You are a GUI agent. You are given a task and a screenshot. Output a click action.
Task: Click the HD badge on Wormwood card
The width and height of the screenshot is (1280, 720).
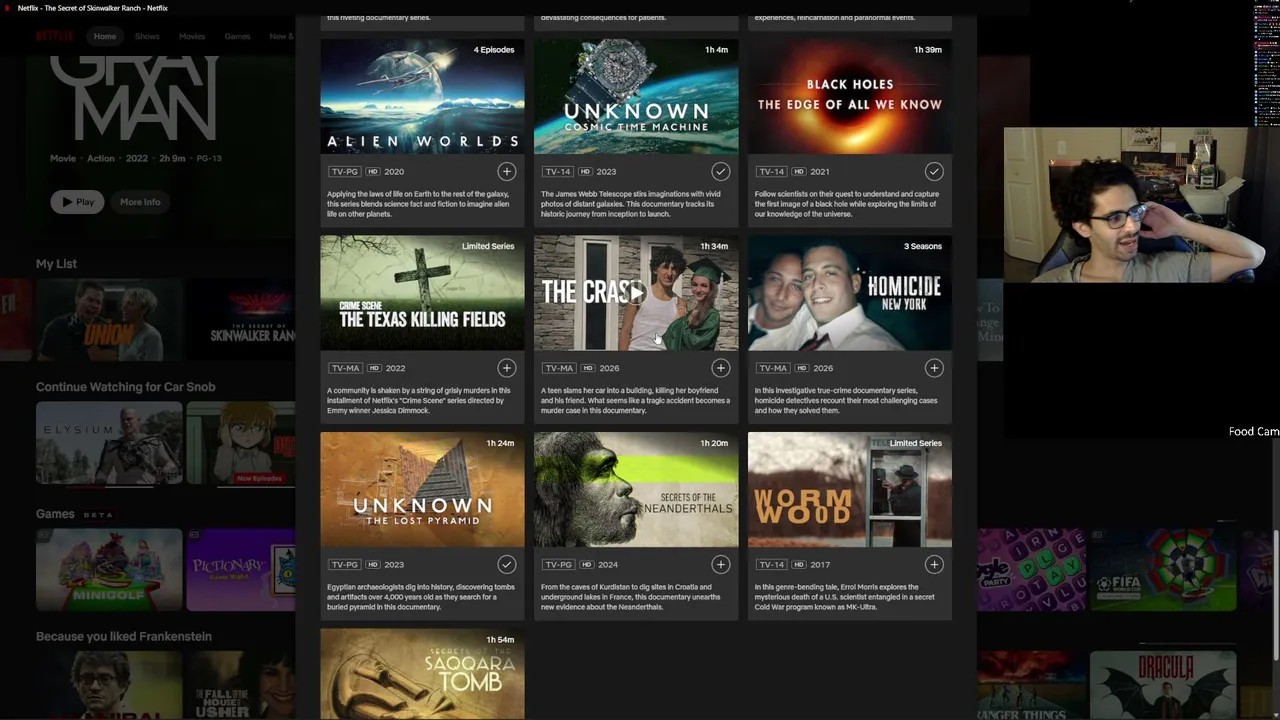point(799,565)
